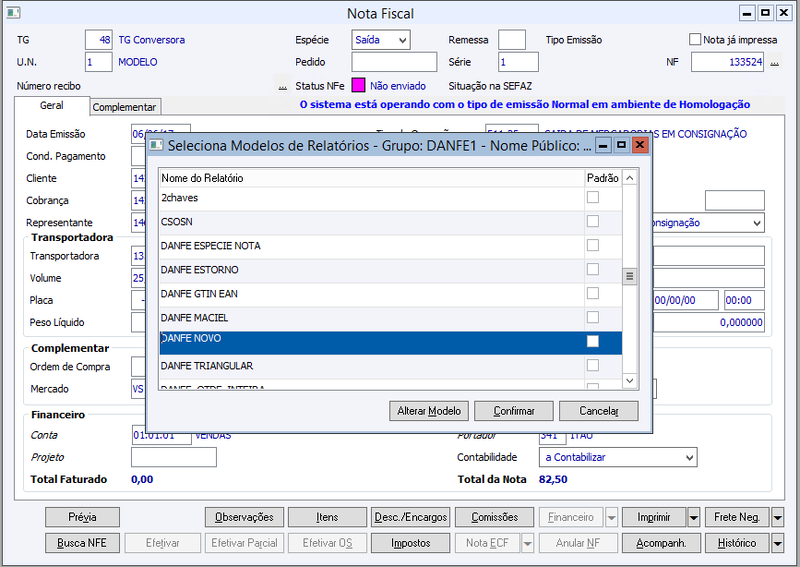Viewport: 800px width, 567px height.
Task: Click the TG code input field
Action: 98,40
